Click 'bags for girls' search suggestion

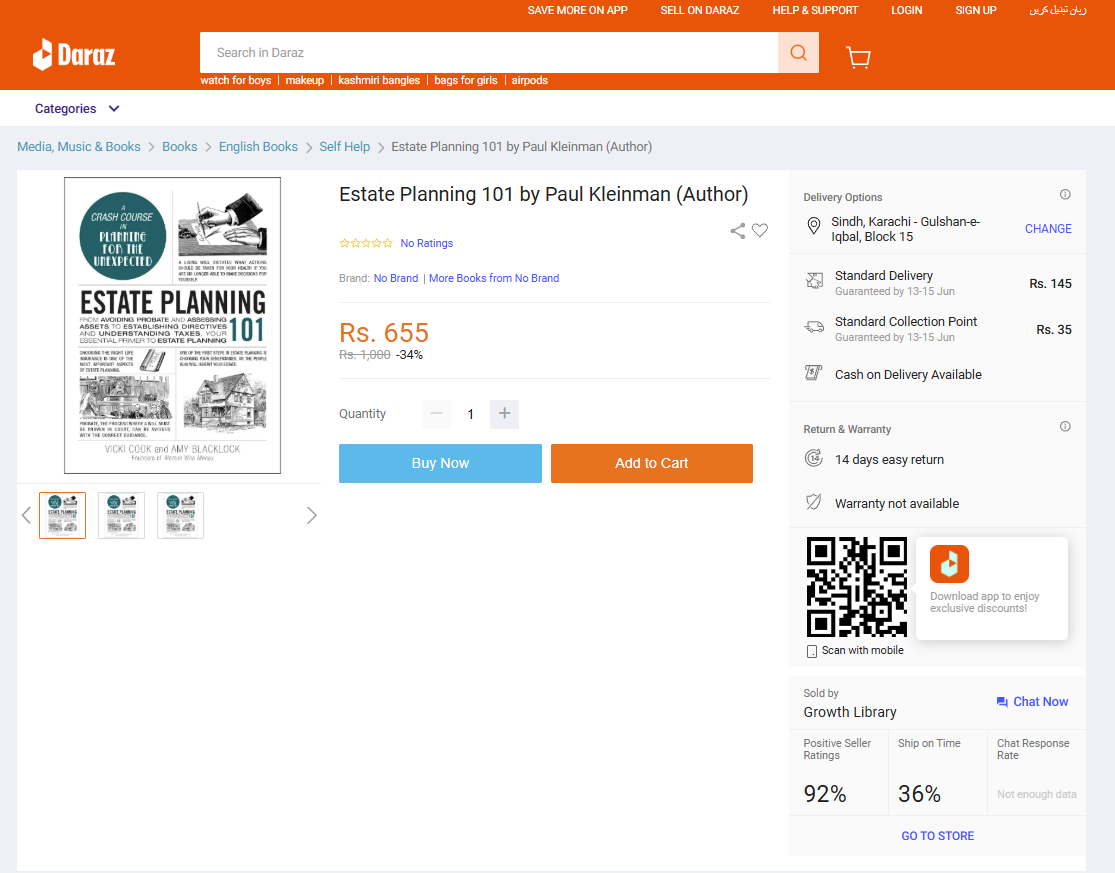click(x=466, y=80)
